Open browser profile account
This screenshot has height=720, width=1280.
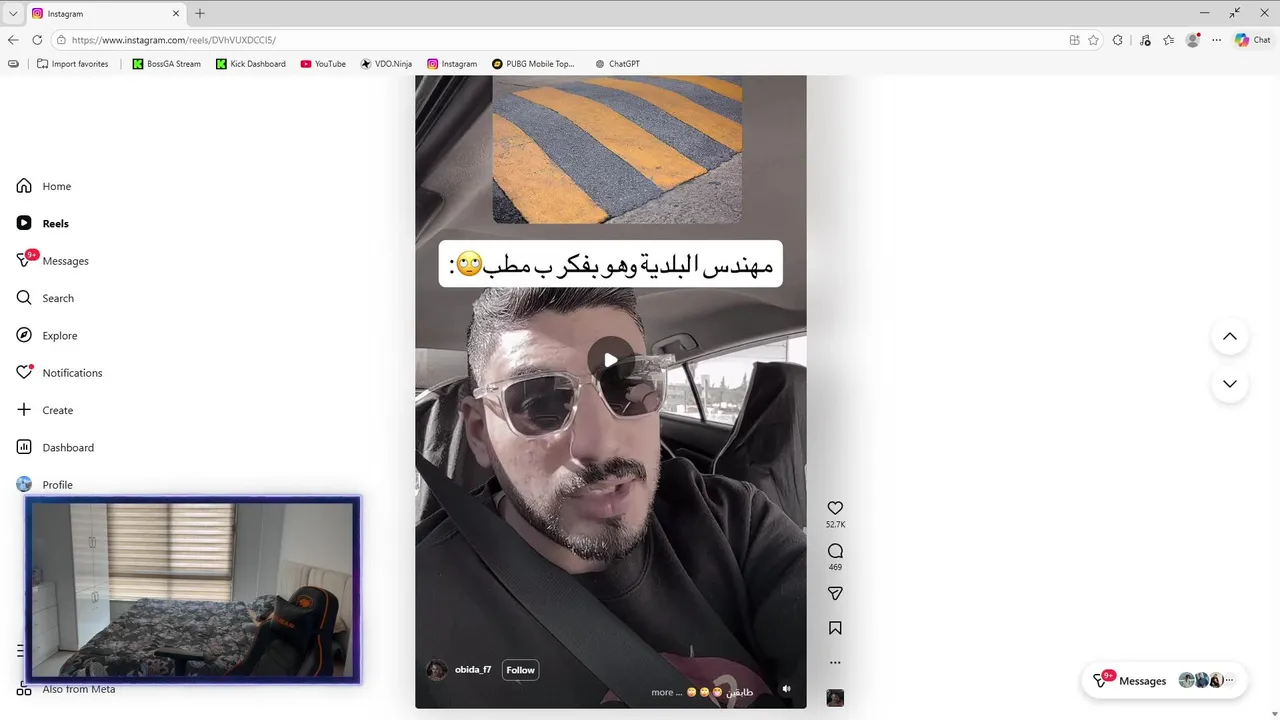point(1192,40)
